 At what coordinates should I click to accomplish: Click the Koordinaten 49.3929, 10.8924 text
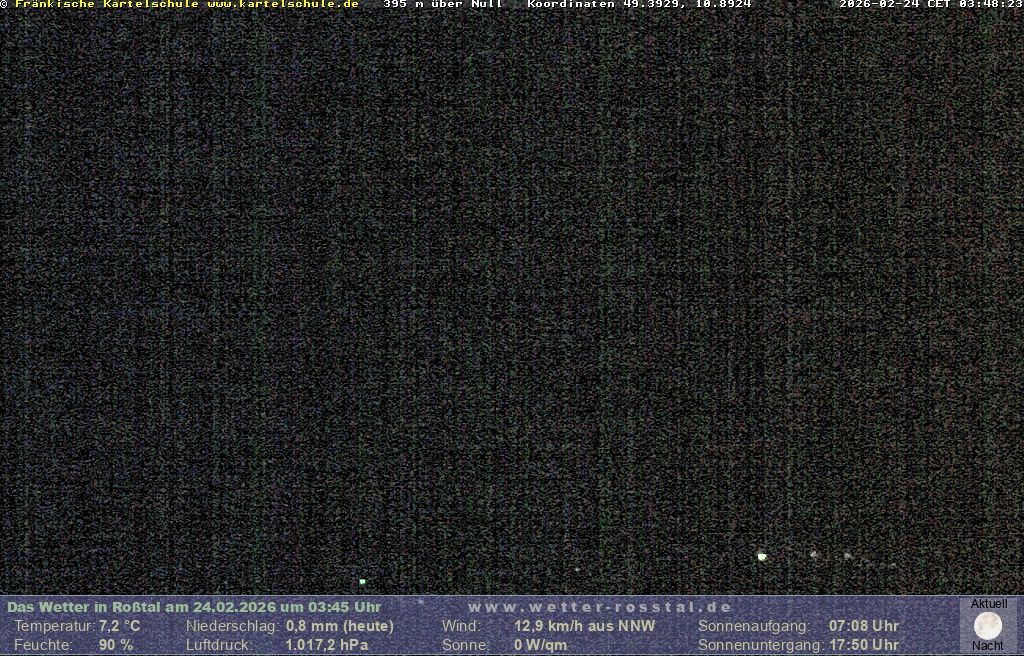[639, 4]
